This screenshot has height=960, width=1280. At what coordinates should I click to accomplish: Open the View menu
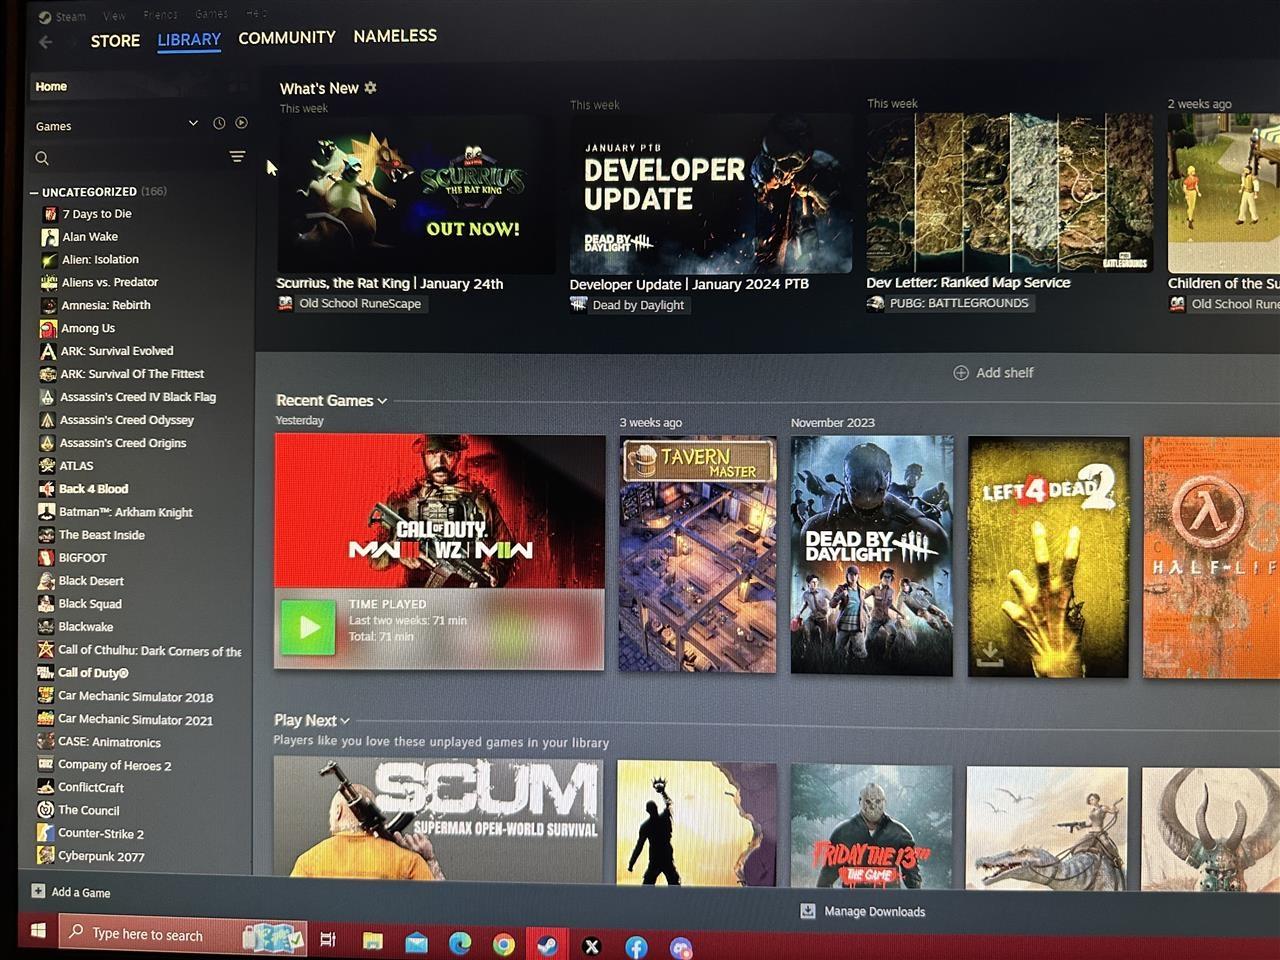[x=115, y=15]
